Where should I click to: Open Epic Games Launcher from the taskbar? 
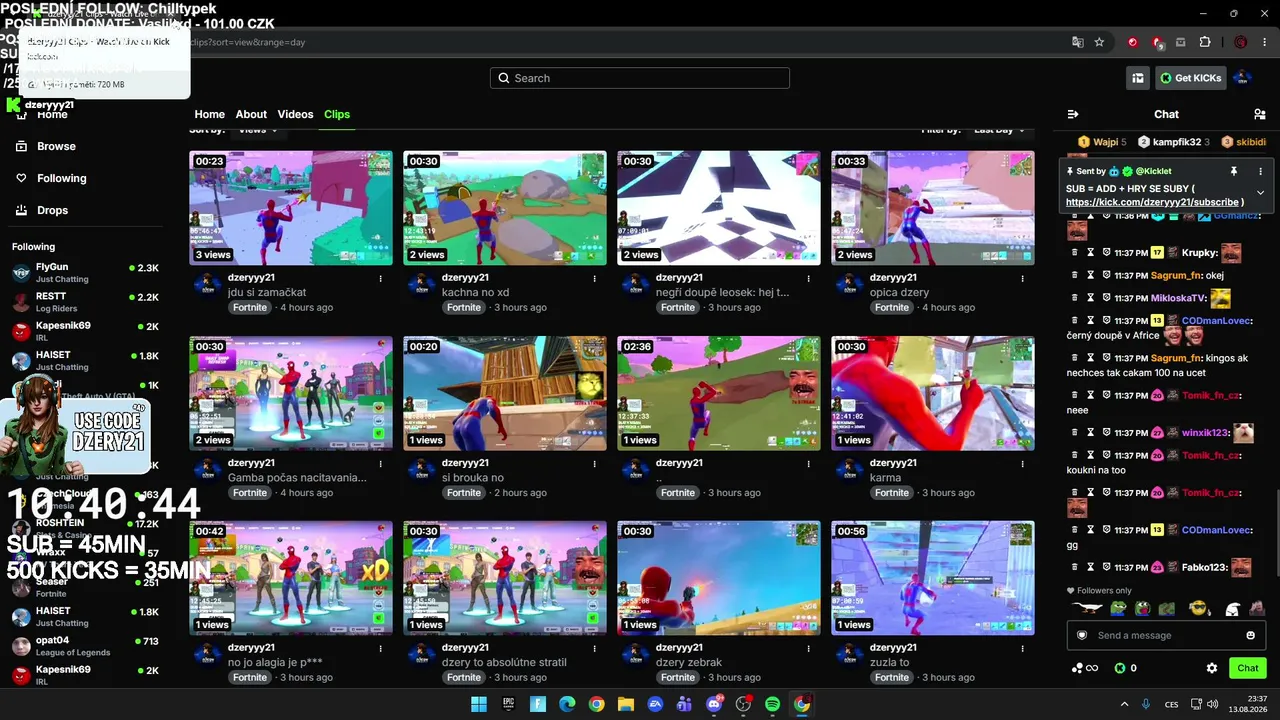tap(508, 704)
